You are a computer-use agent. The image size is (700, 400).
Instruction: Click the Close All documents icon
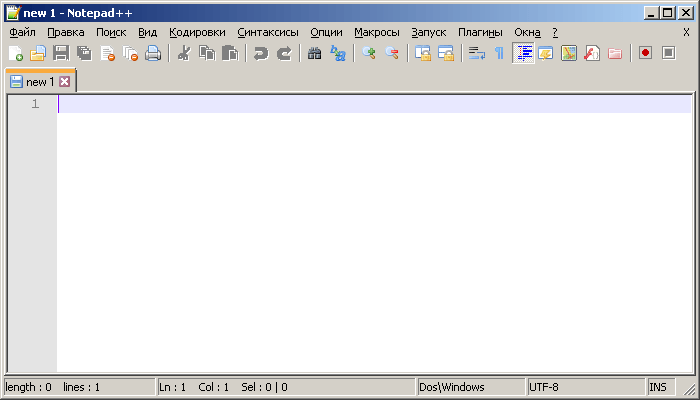coord(130,53)
